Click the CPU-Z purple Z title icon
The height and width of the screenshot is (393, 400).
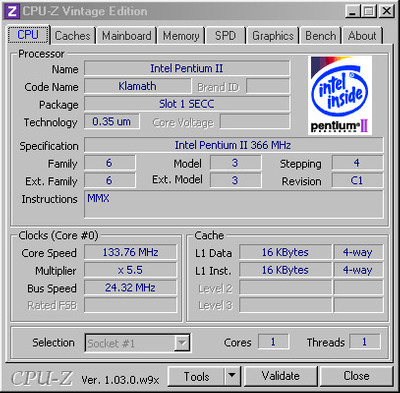click(12, 11)
